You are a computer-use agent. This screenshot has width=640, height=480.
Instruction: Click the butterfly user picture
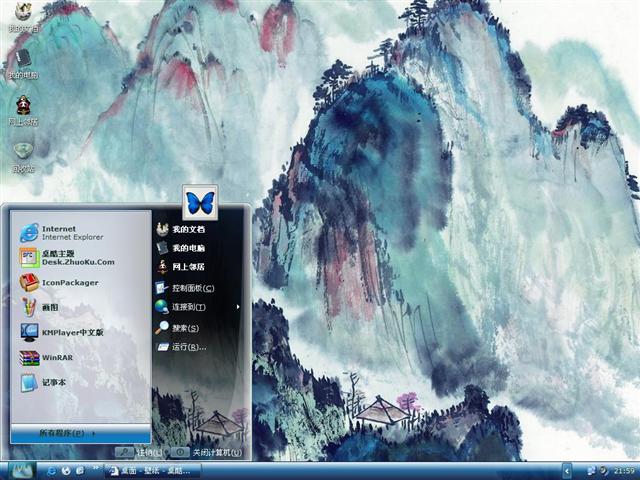[200, 202]
